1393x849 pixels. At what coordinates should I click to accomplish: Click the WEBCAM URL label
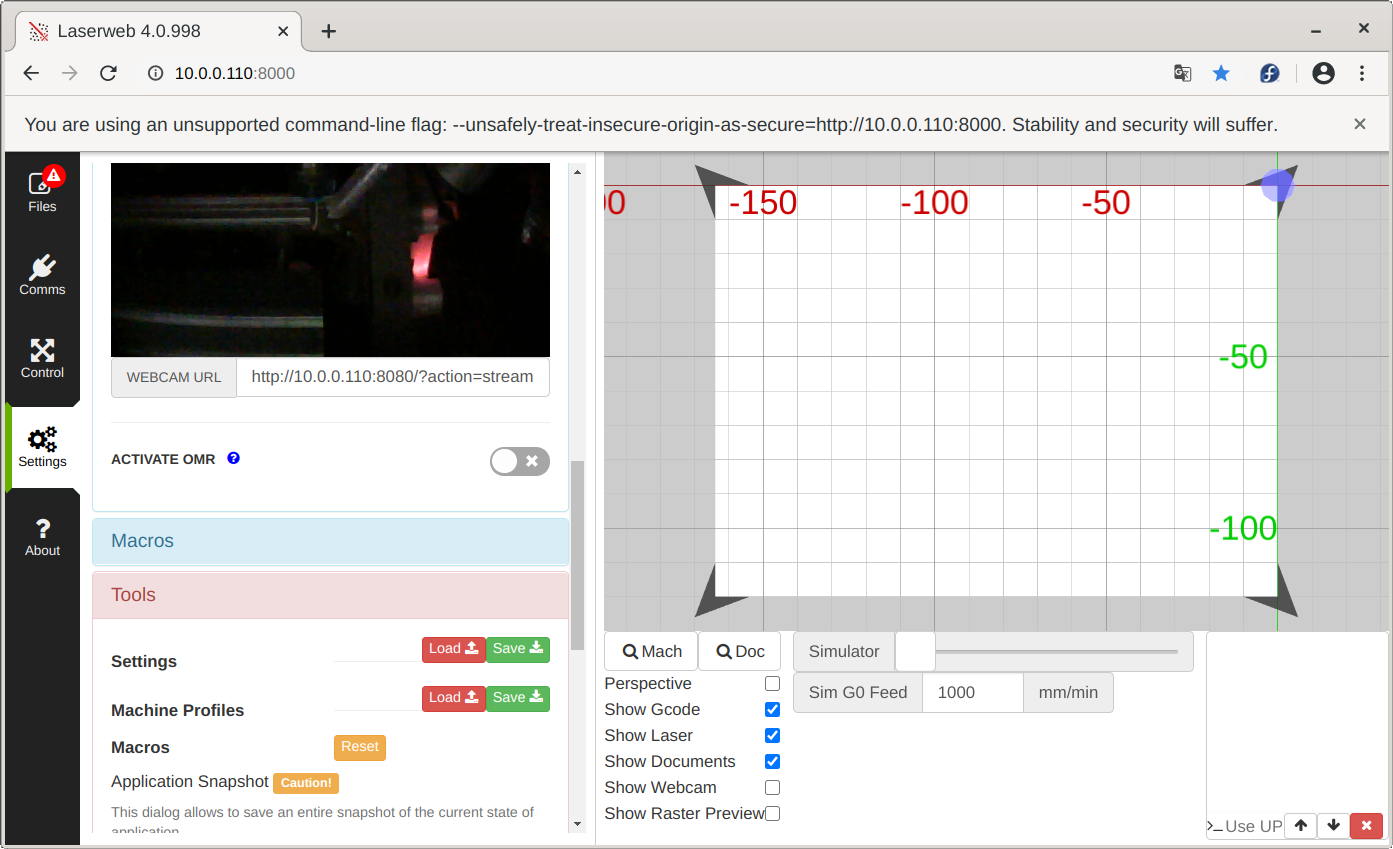pos(174,378)
